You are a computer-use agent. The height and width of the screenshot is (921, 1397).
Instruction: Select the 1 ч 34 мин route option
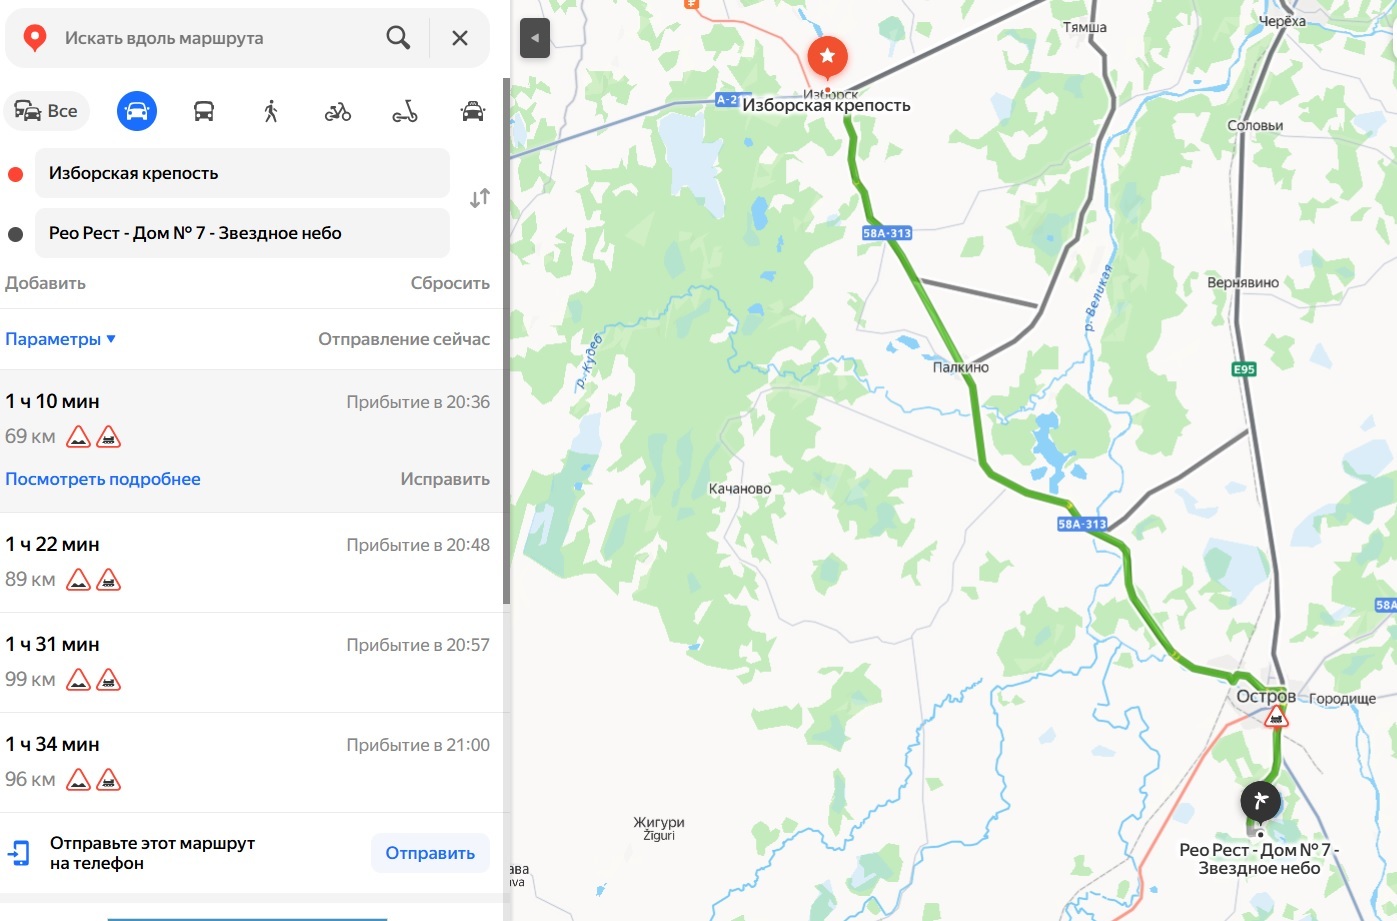click(x=250, y=762)
